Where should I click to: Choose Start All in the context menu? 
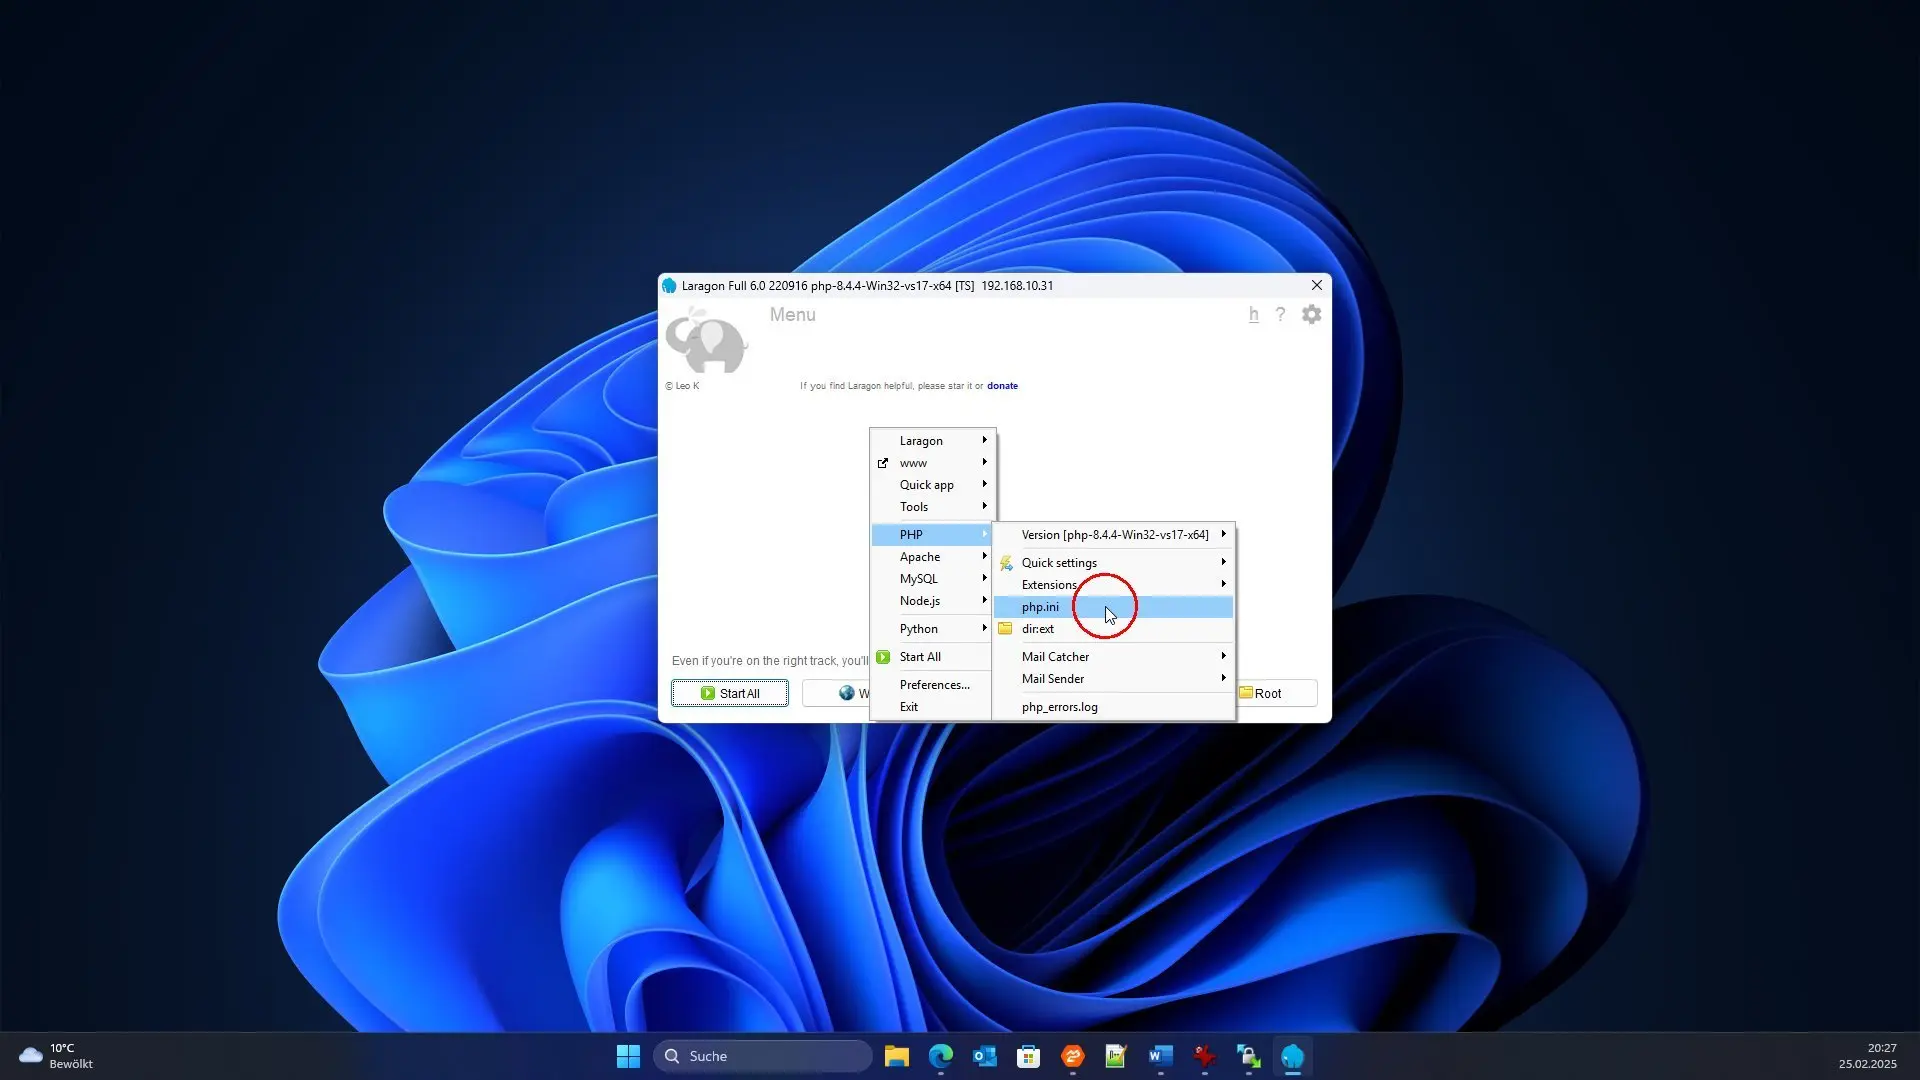pos(932,657)
